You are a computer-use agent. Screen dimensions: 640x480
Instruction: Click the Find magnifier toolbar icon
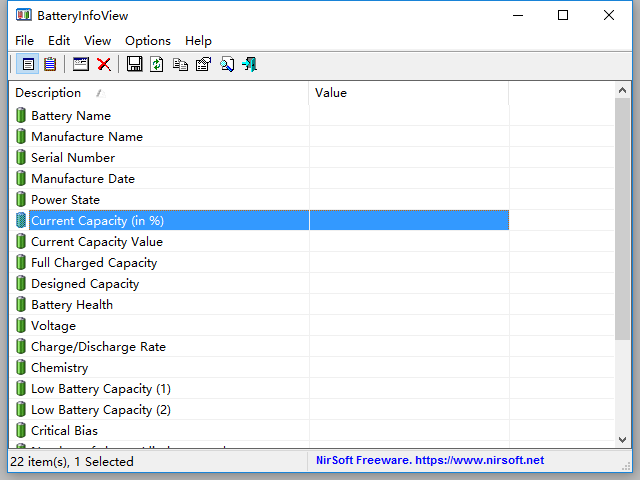226,64
